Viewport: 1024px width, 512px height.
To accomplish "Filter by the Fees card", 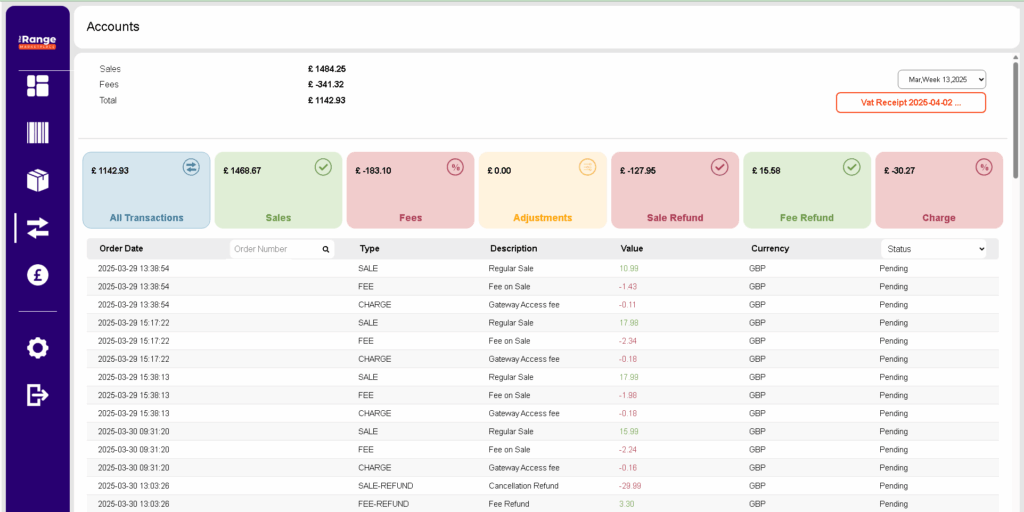I will pyautogui.click(x=410, y=190).
